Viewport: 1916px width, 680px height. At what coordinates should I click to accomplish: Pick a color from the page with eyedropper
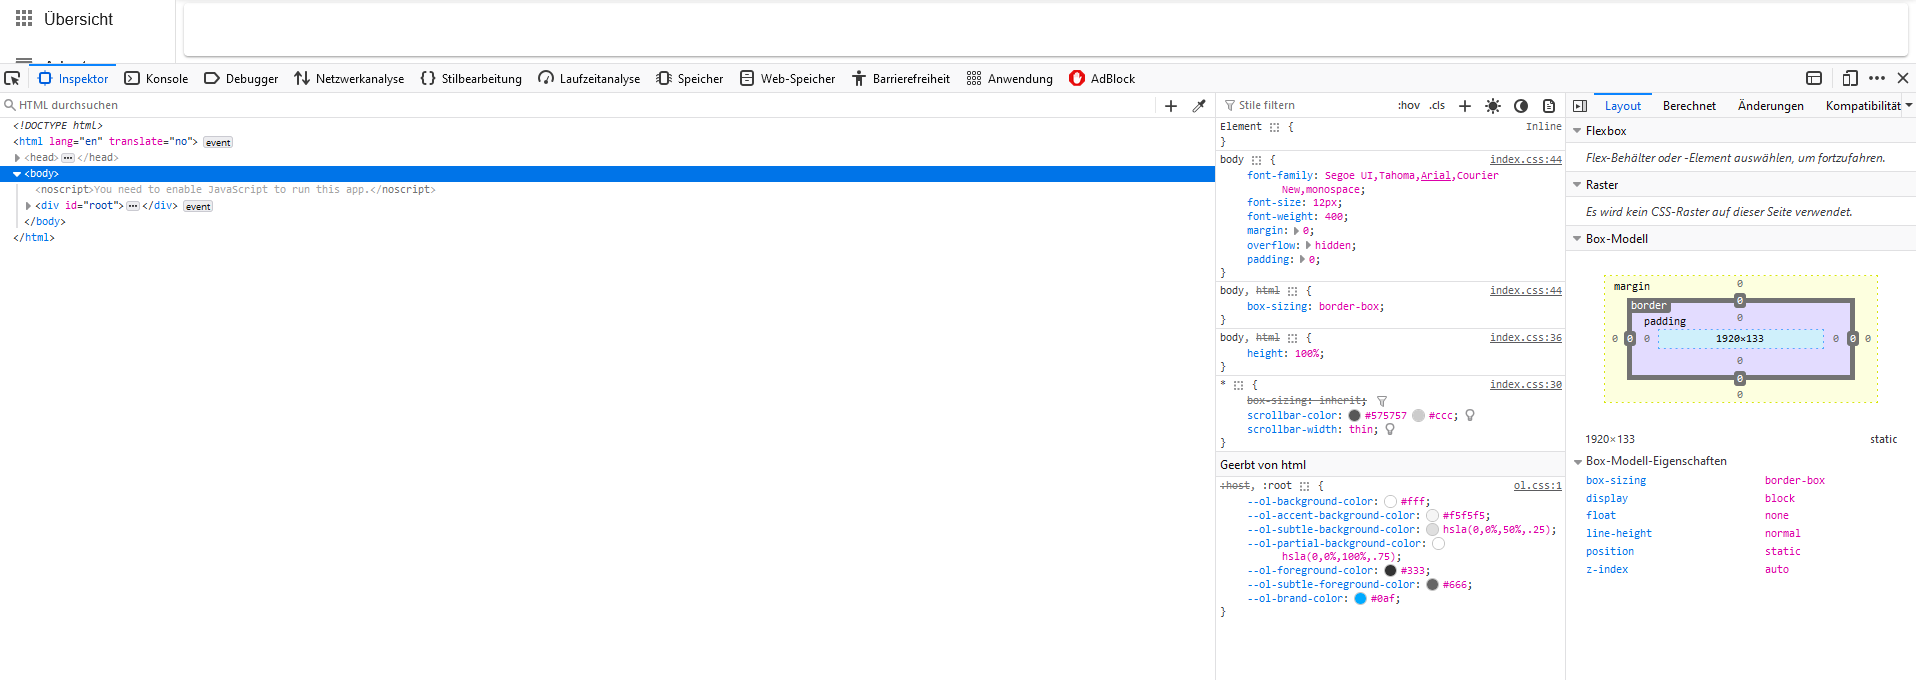pyautogui.click(x=1199, y=105)
